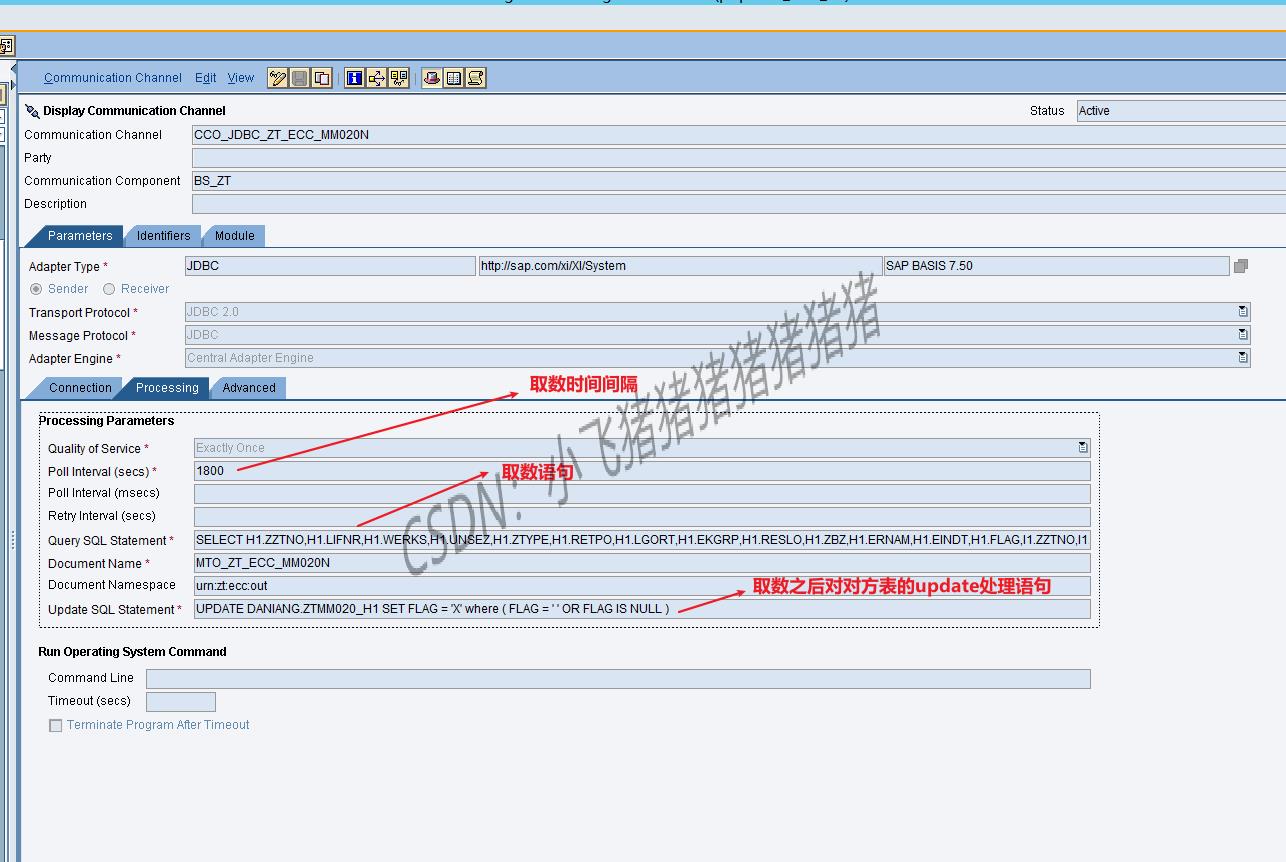Open the Connection tab
This screenshot has height=862, width=1286.
click(x=80, y=388)
